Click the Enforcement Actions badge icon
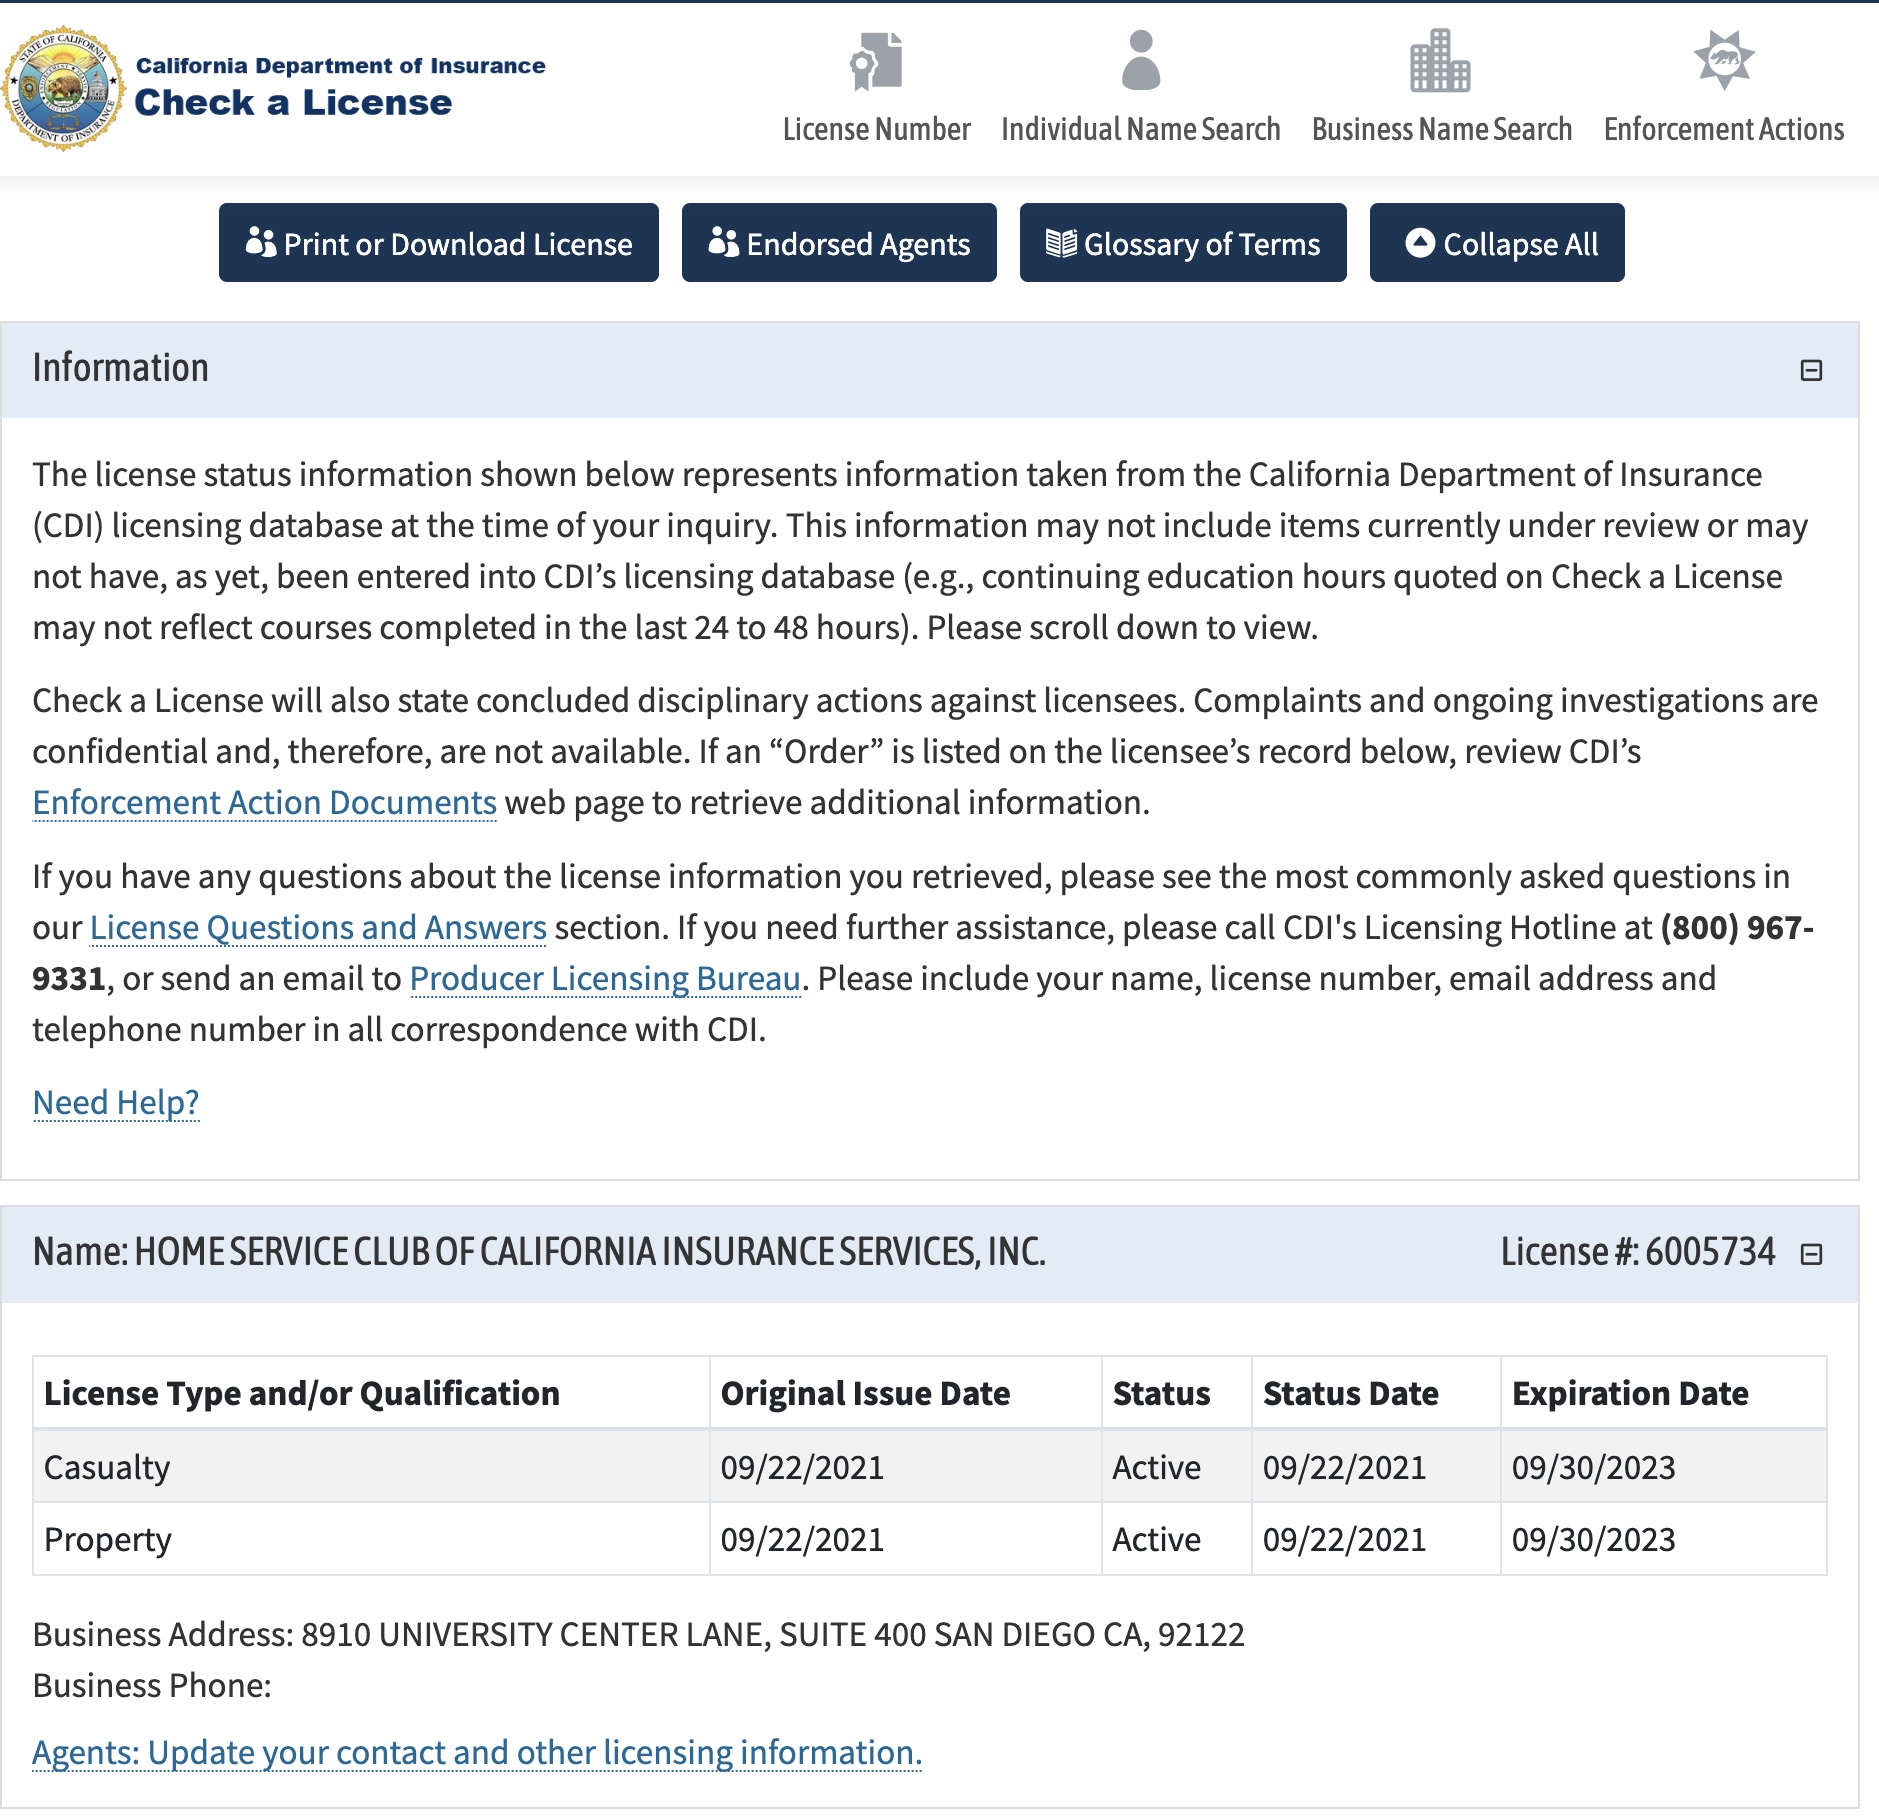 coord(1724,60)
